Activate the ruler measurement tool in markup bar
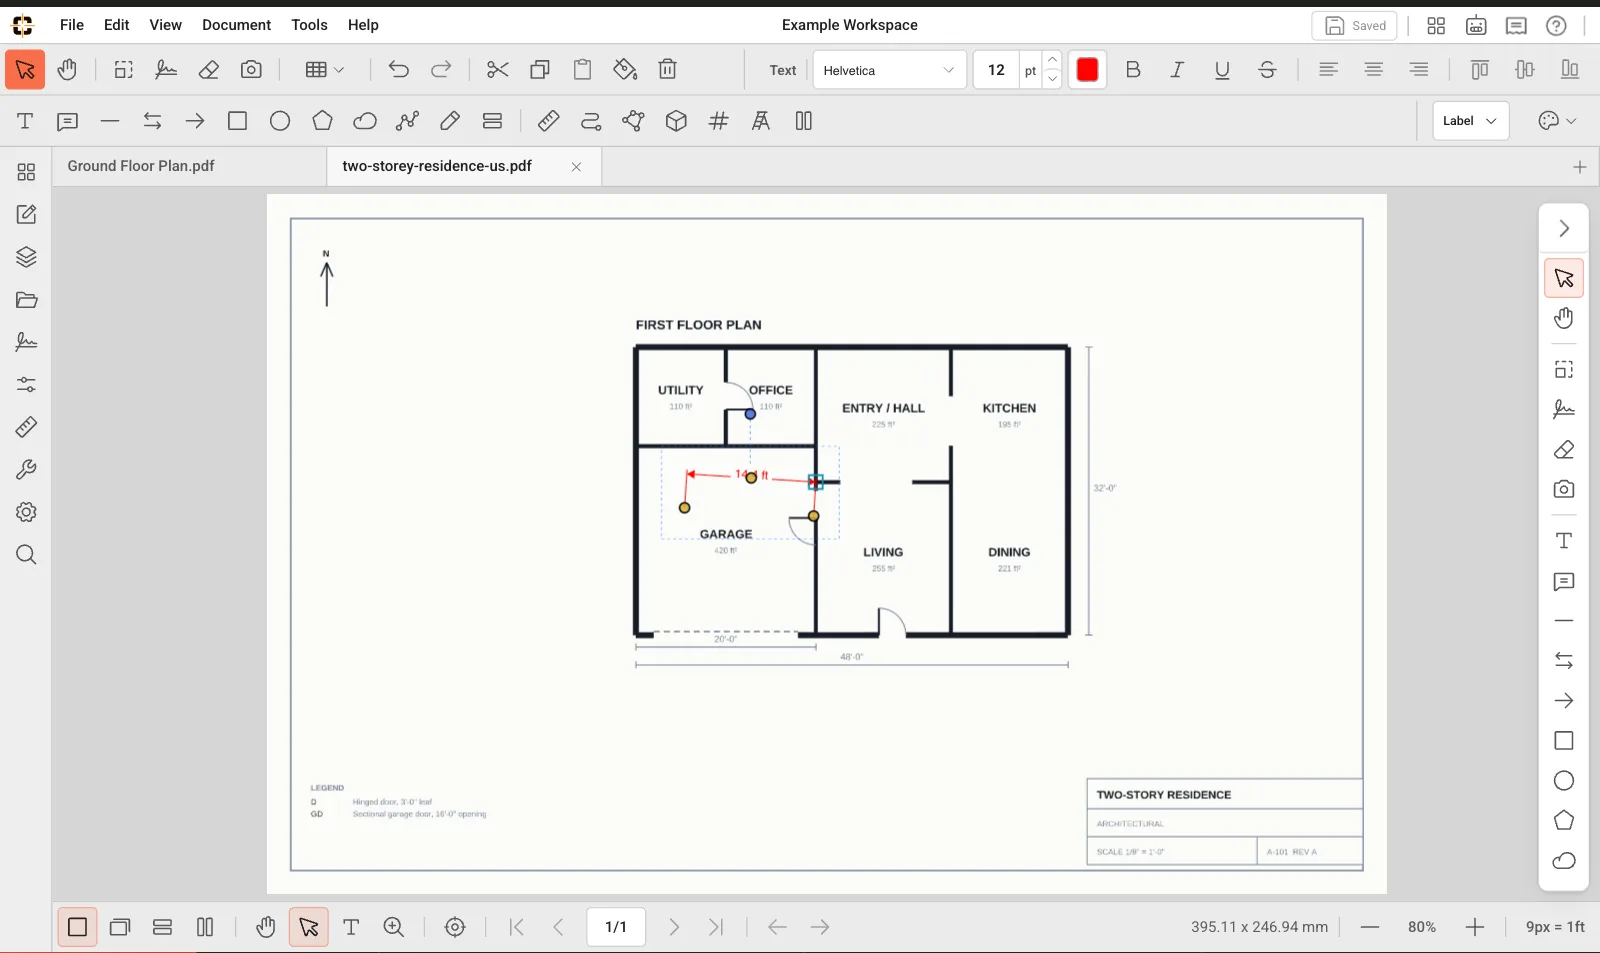The height and width of the screenshot is (953, 1600). pyautogui.click(x=548, y=122)
